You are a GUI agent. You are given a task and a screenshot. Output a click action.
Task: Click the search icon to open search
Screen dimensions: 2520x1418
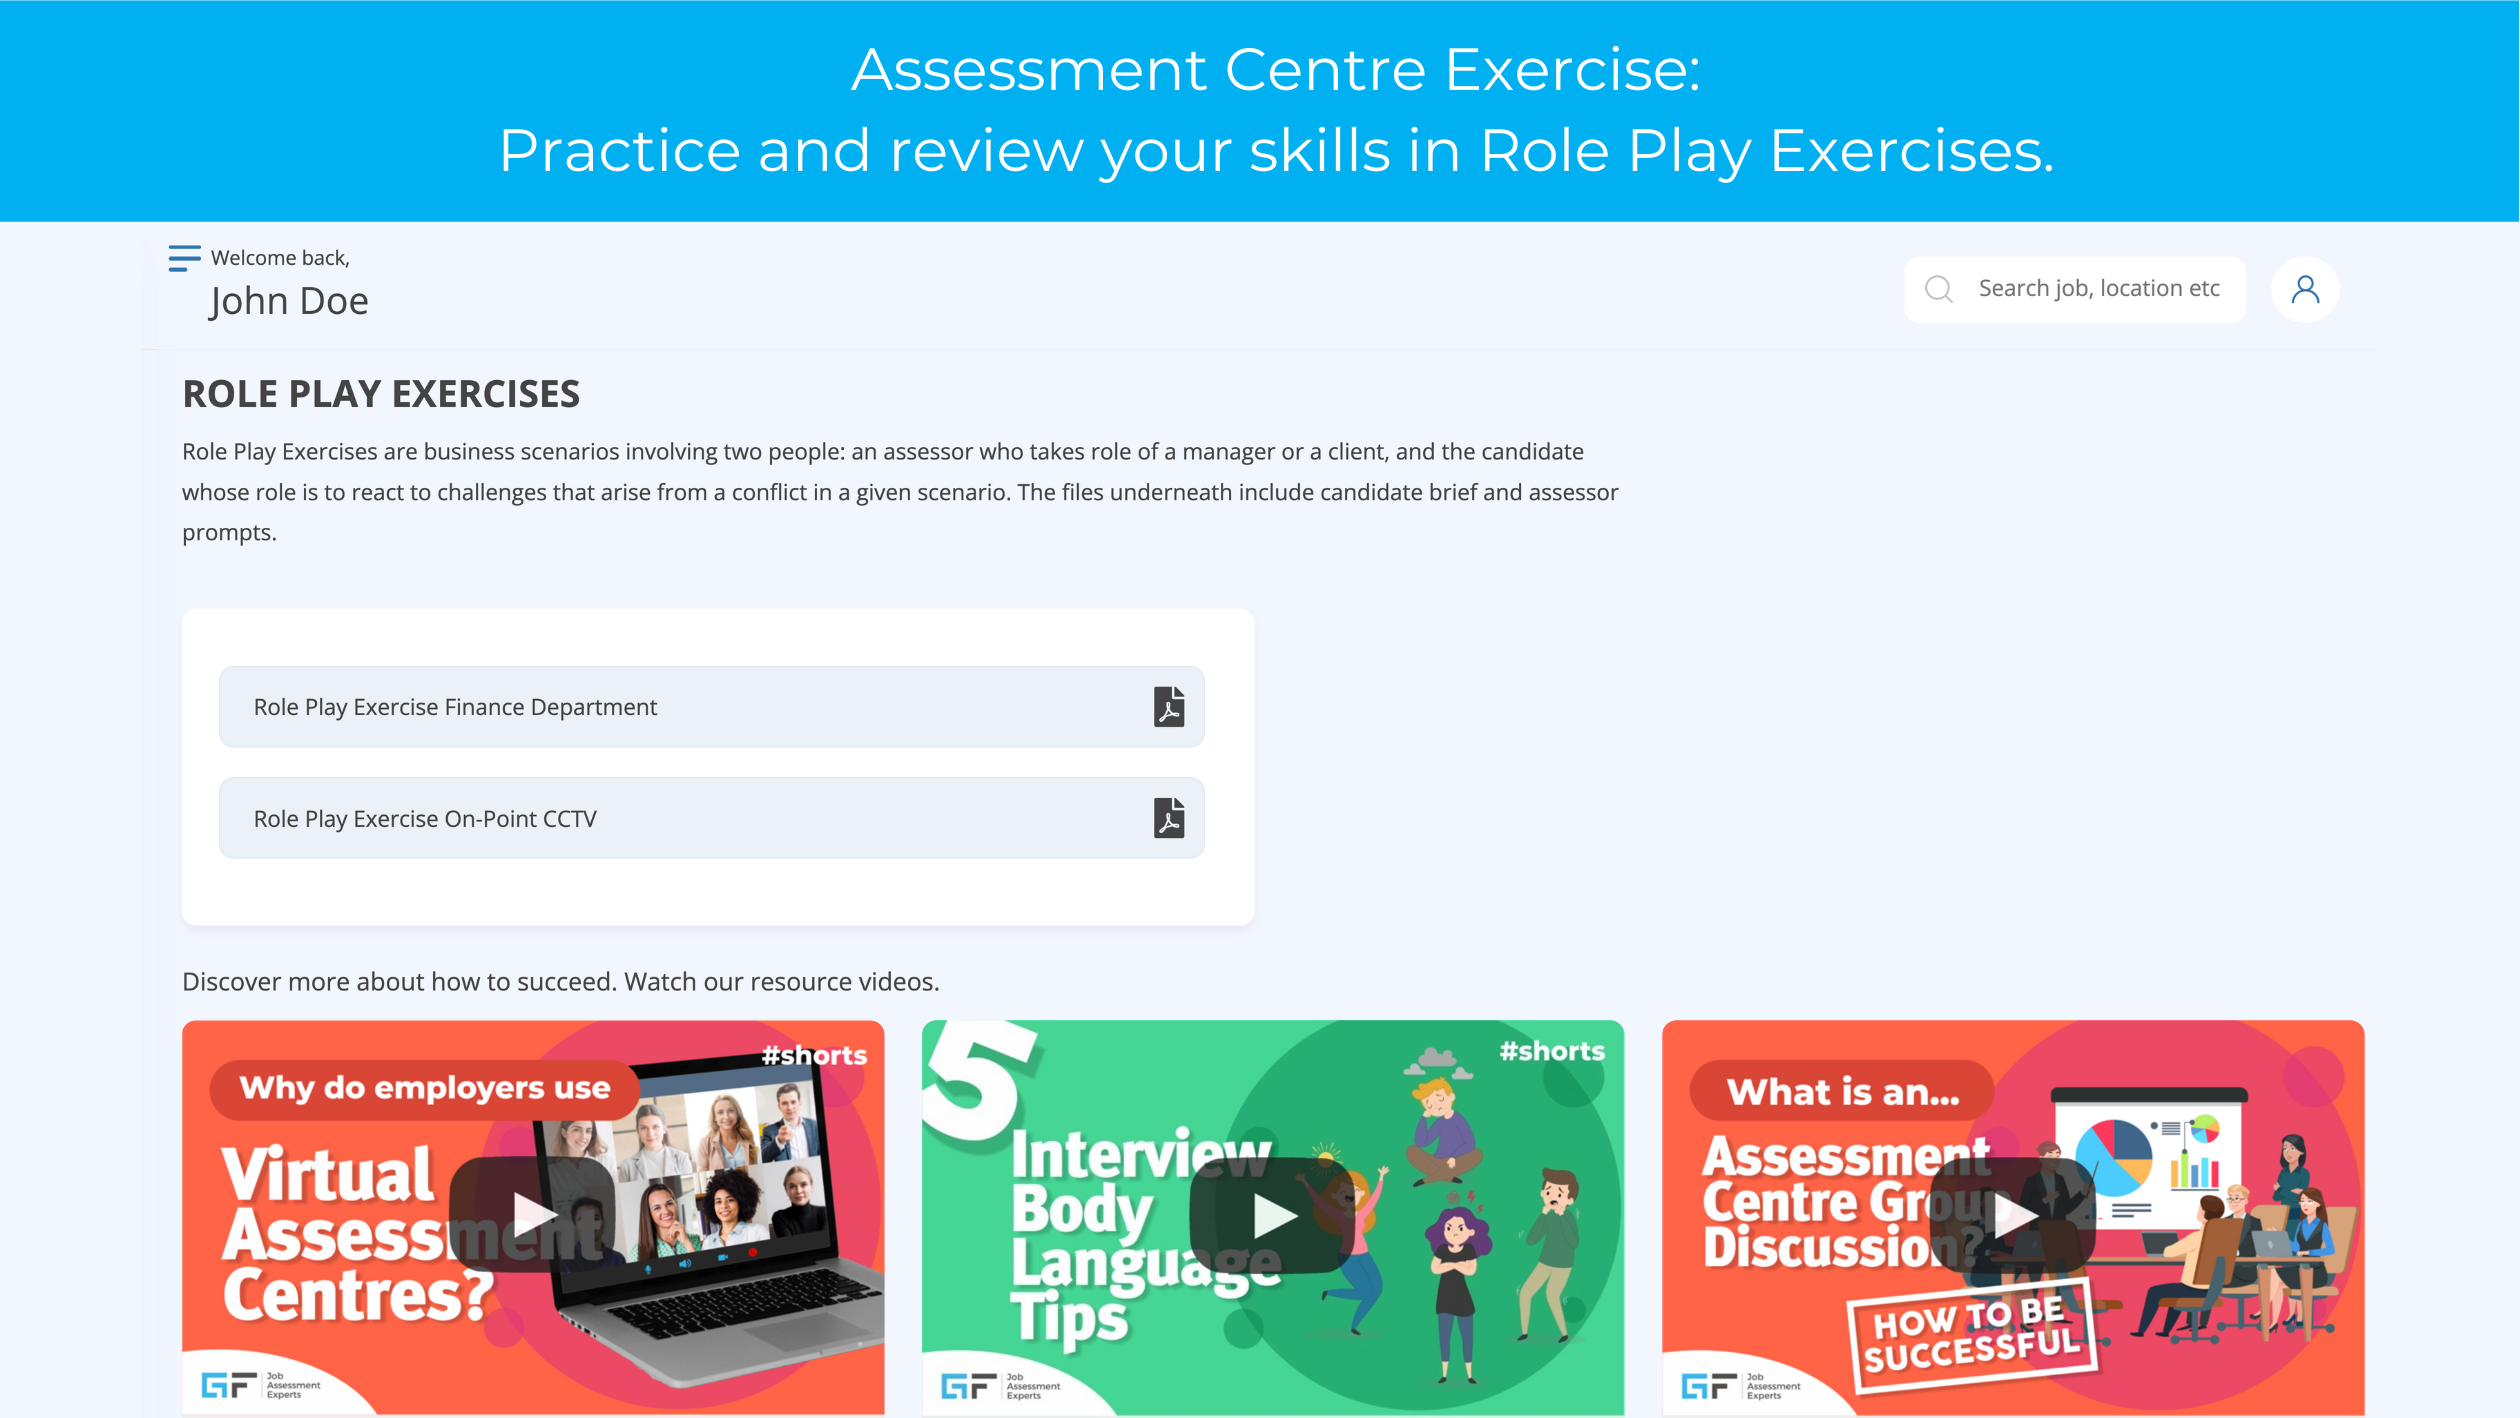pyautogui.click(x=1940, y=289)
